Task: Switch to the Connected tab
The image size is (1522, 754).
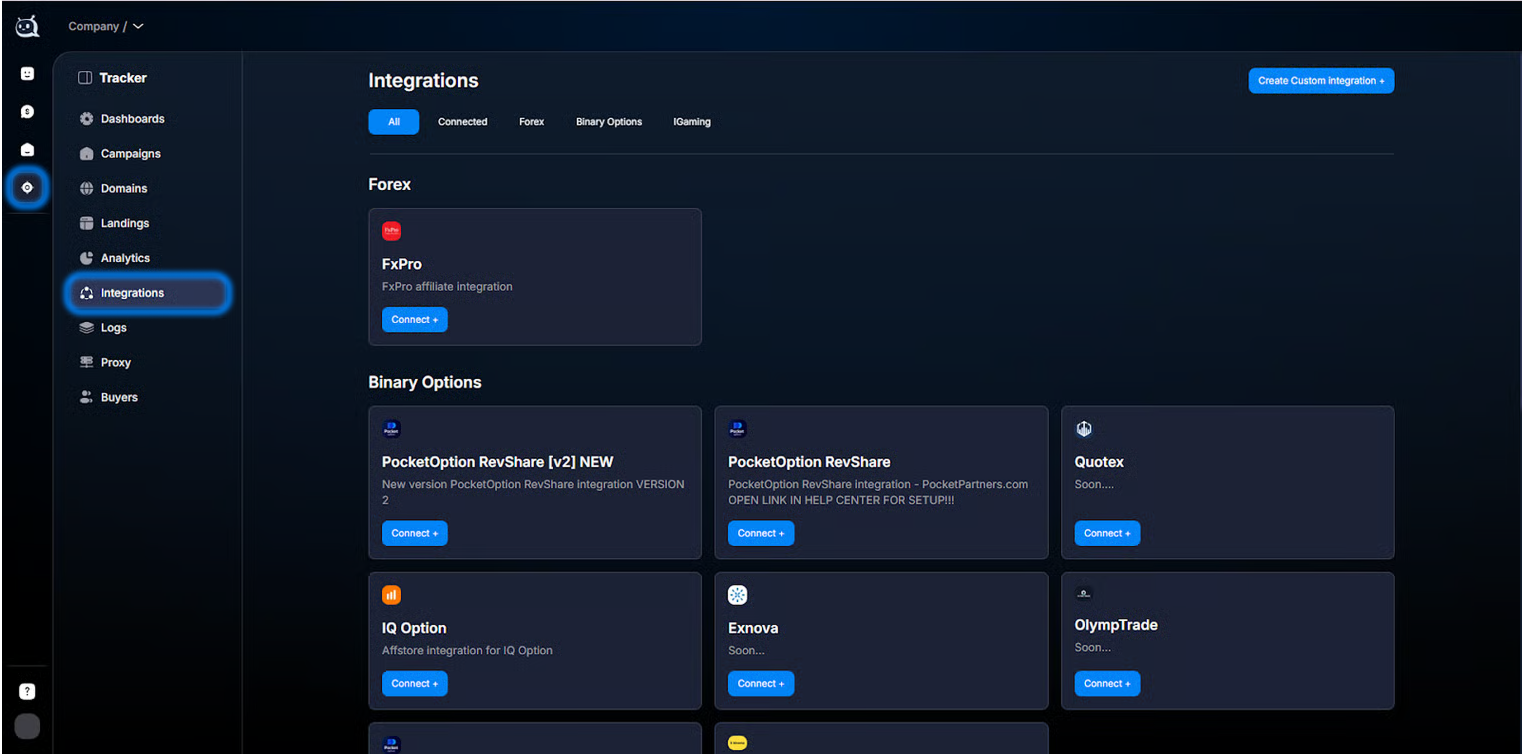Action: click(463, 122)
